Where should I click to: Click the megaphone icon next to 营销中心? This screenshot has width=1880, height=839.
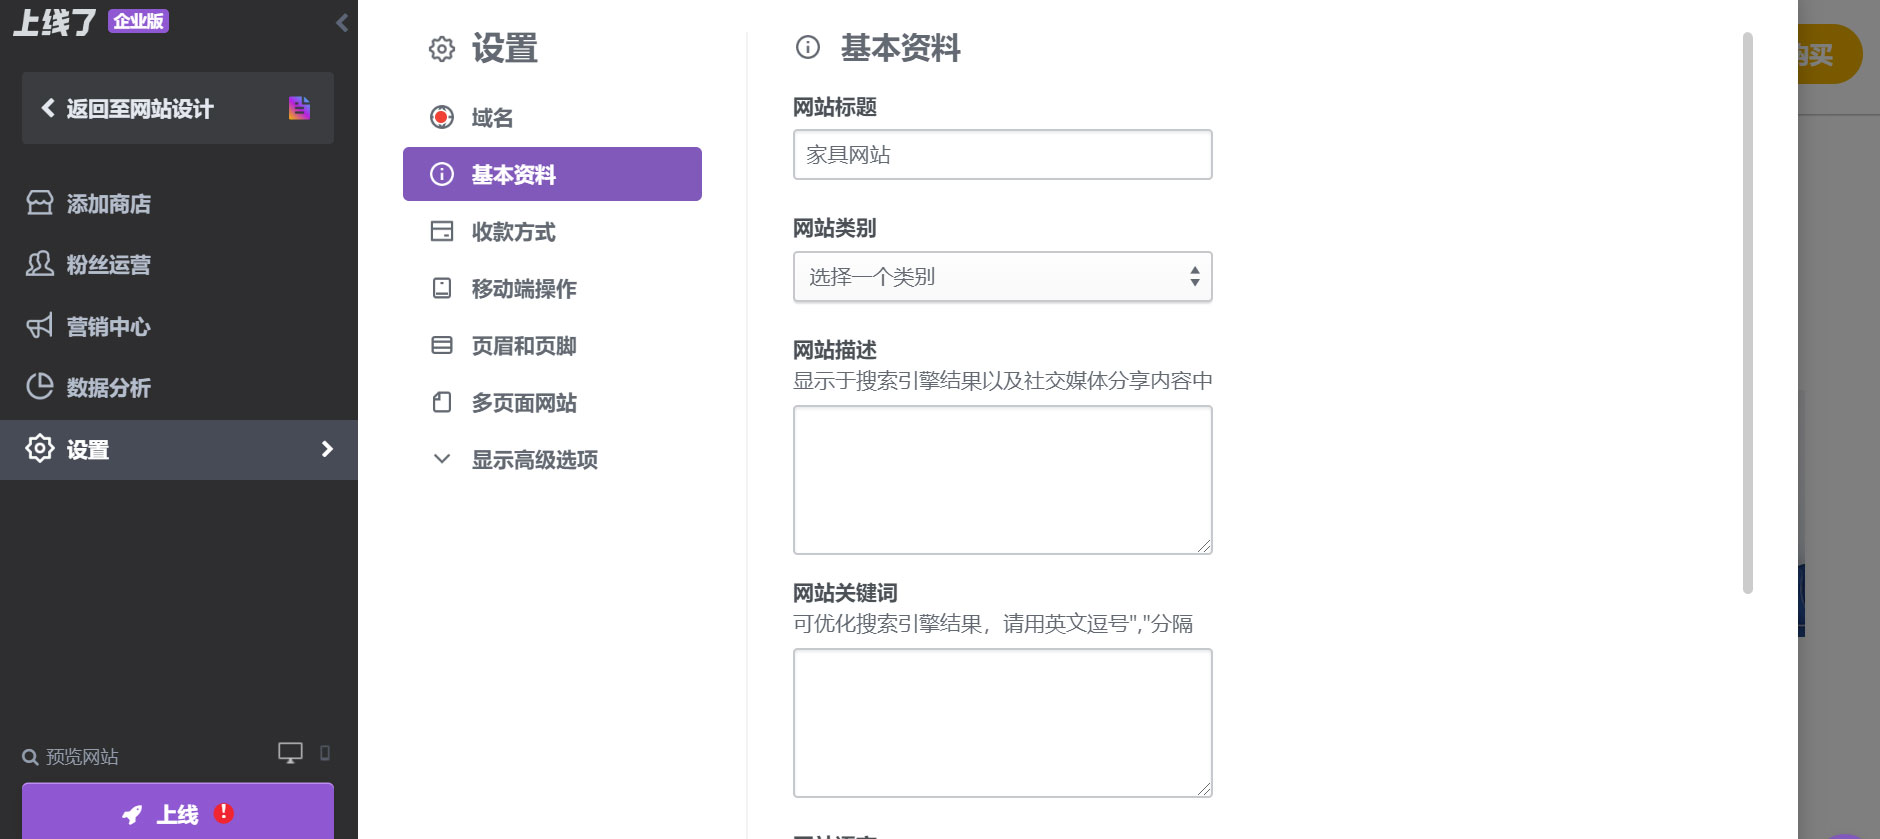tap(40, 326)
